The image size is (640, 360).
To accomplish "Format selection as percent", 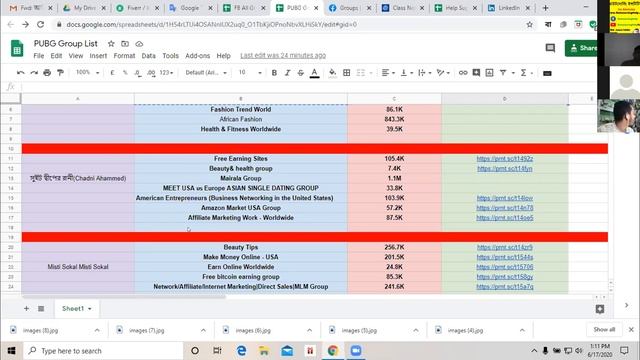I will click(125, 73).
